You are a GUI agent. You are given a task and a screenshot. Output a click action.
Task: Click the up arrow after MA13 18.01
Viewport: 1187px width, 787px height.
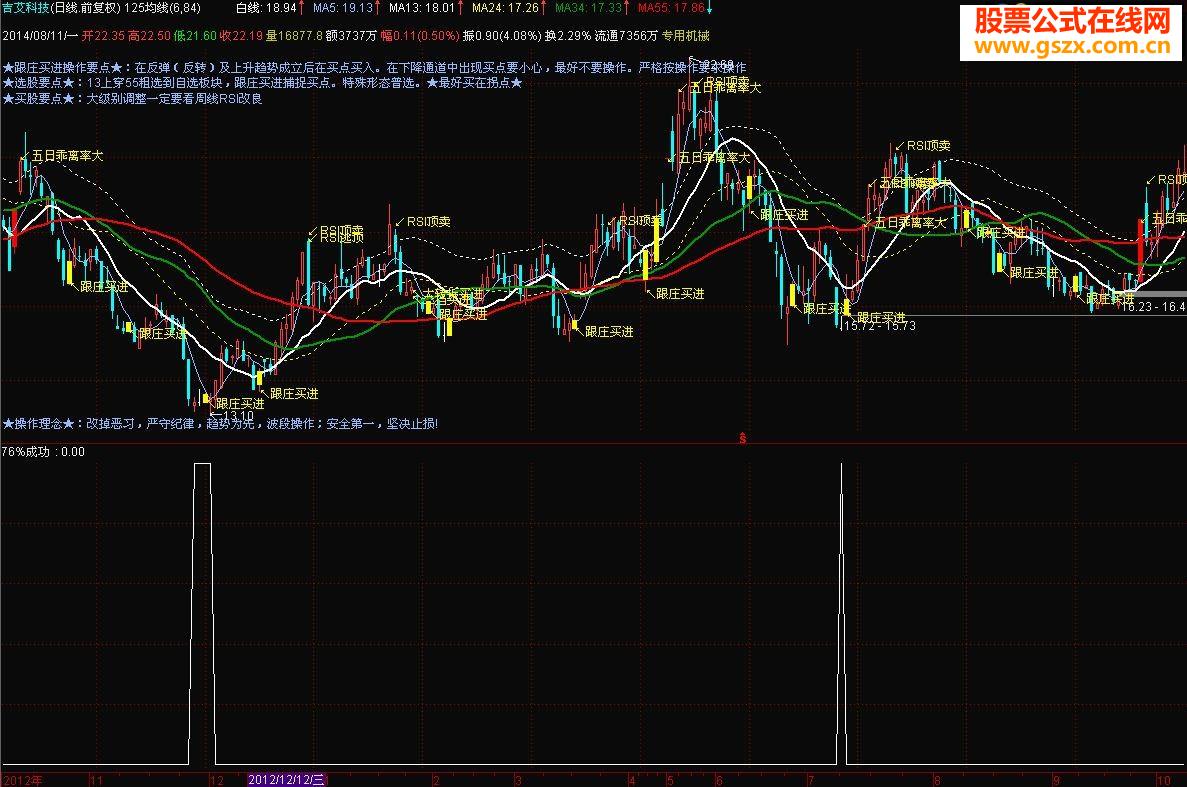tap(461, 8)
